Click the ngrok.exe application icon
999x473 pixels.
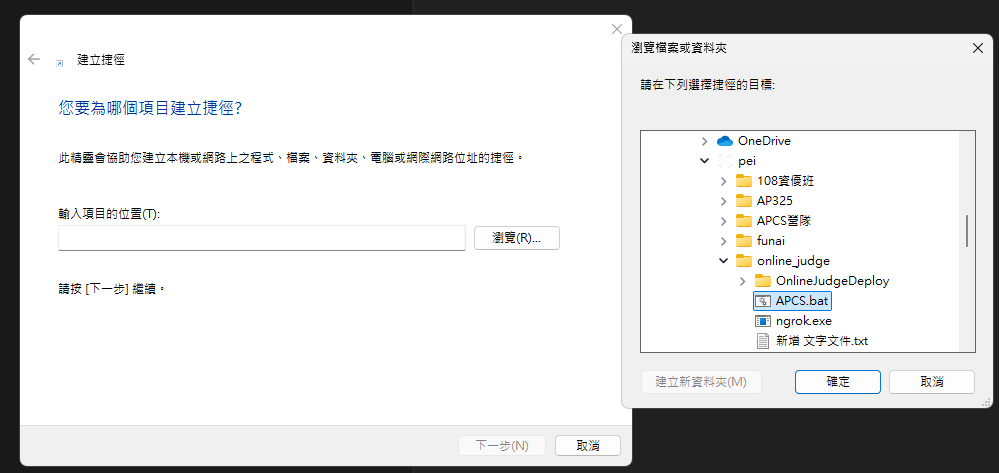[763, 321]
